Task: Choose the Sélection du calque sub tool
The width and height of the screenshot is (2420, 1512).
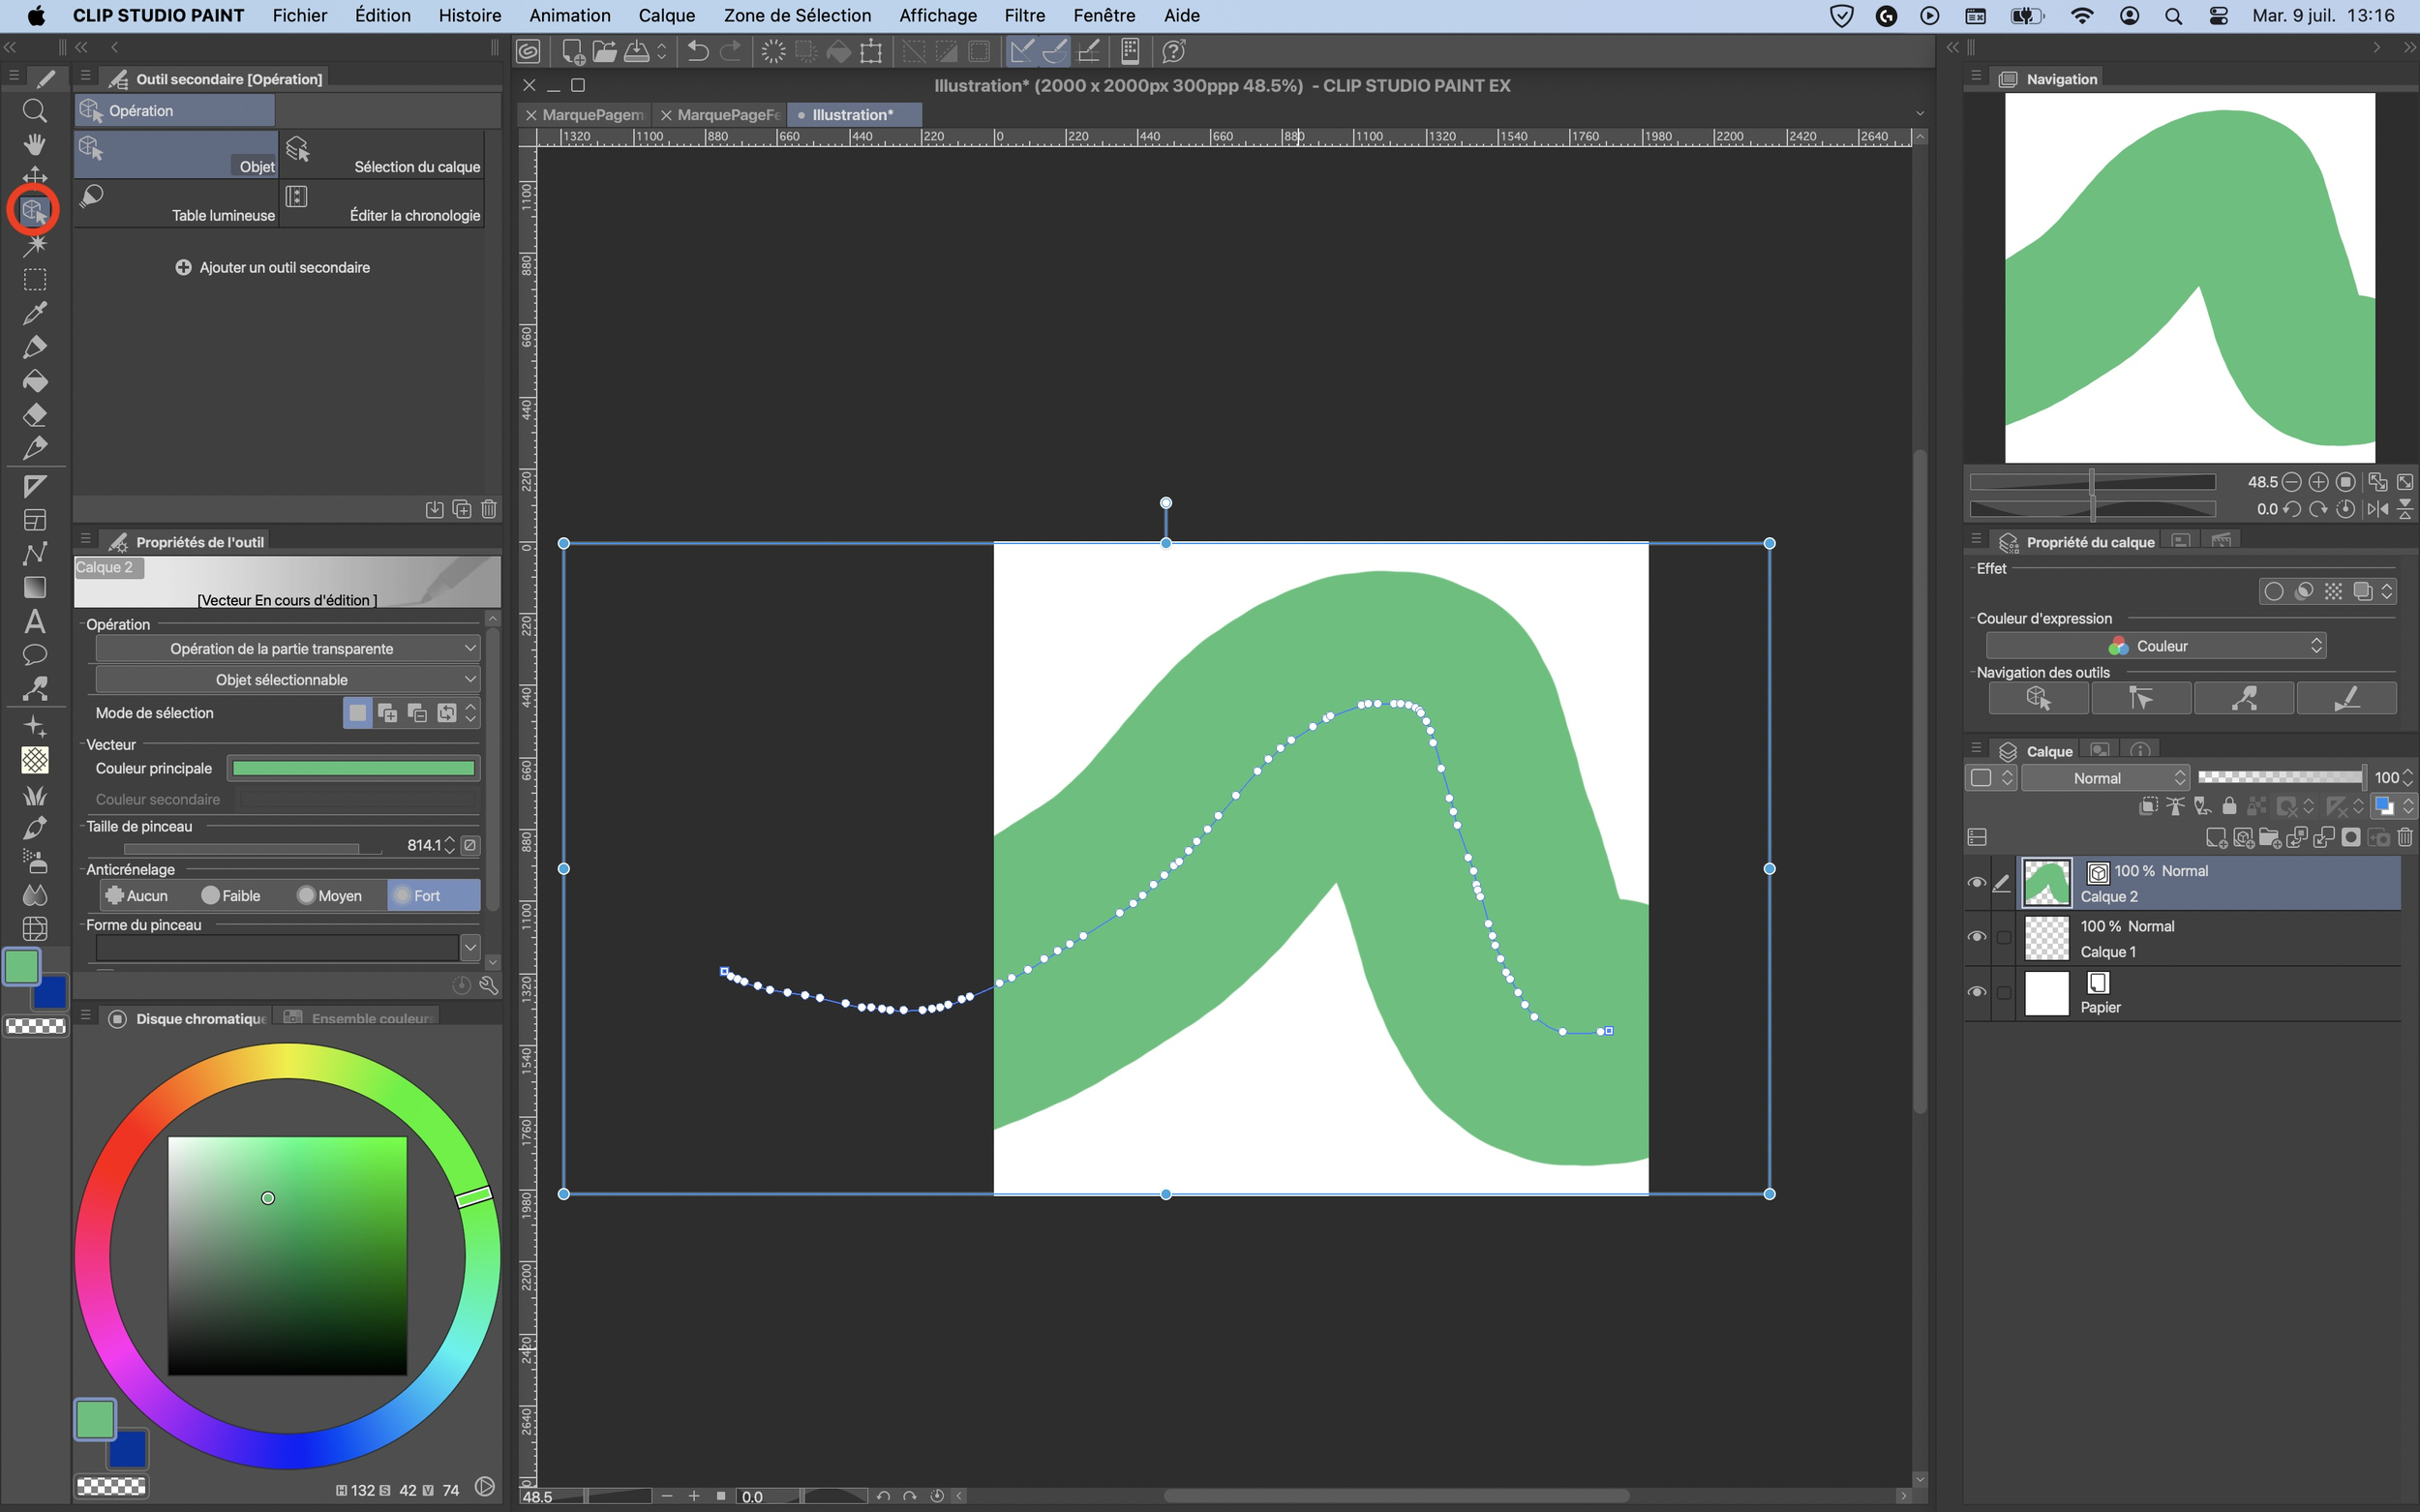Action: 384,155
